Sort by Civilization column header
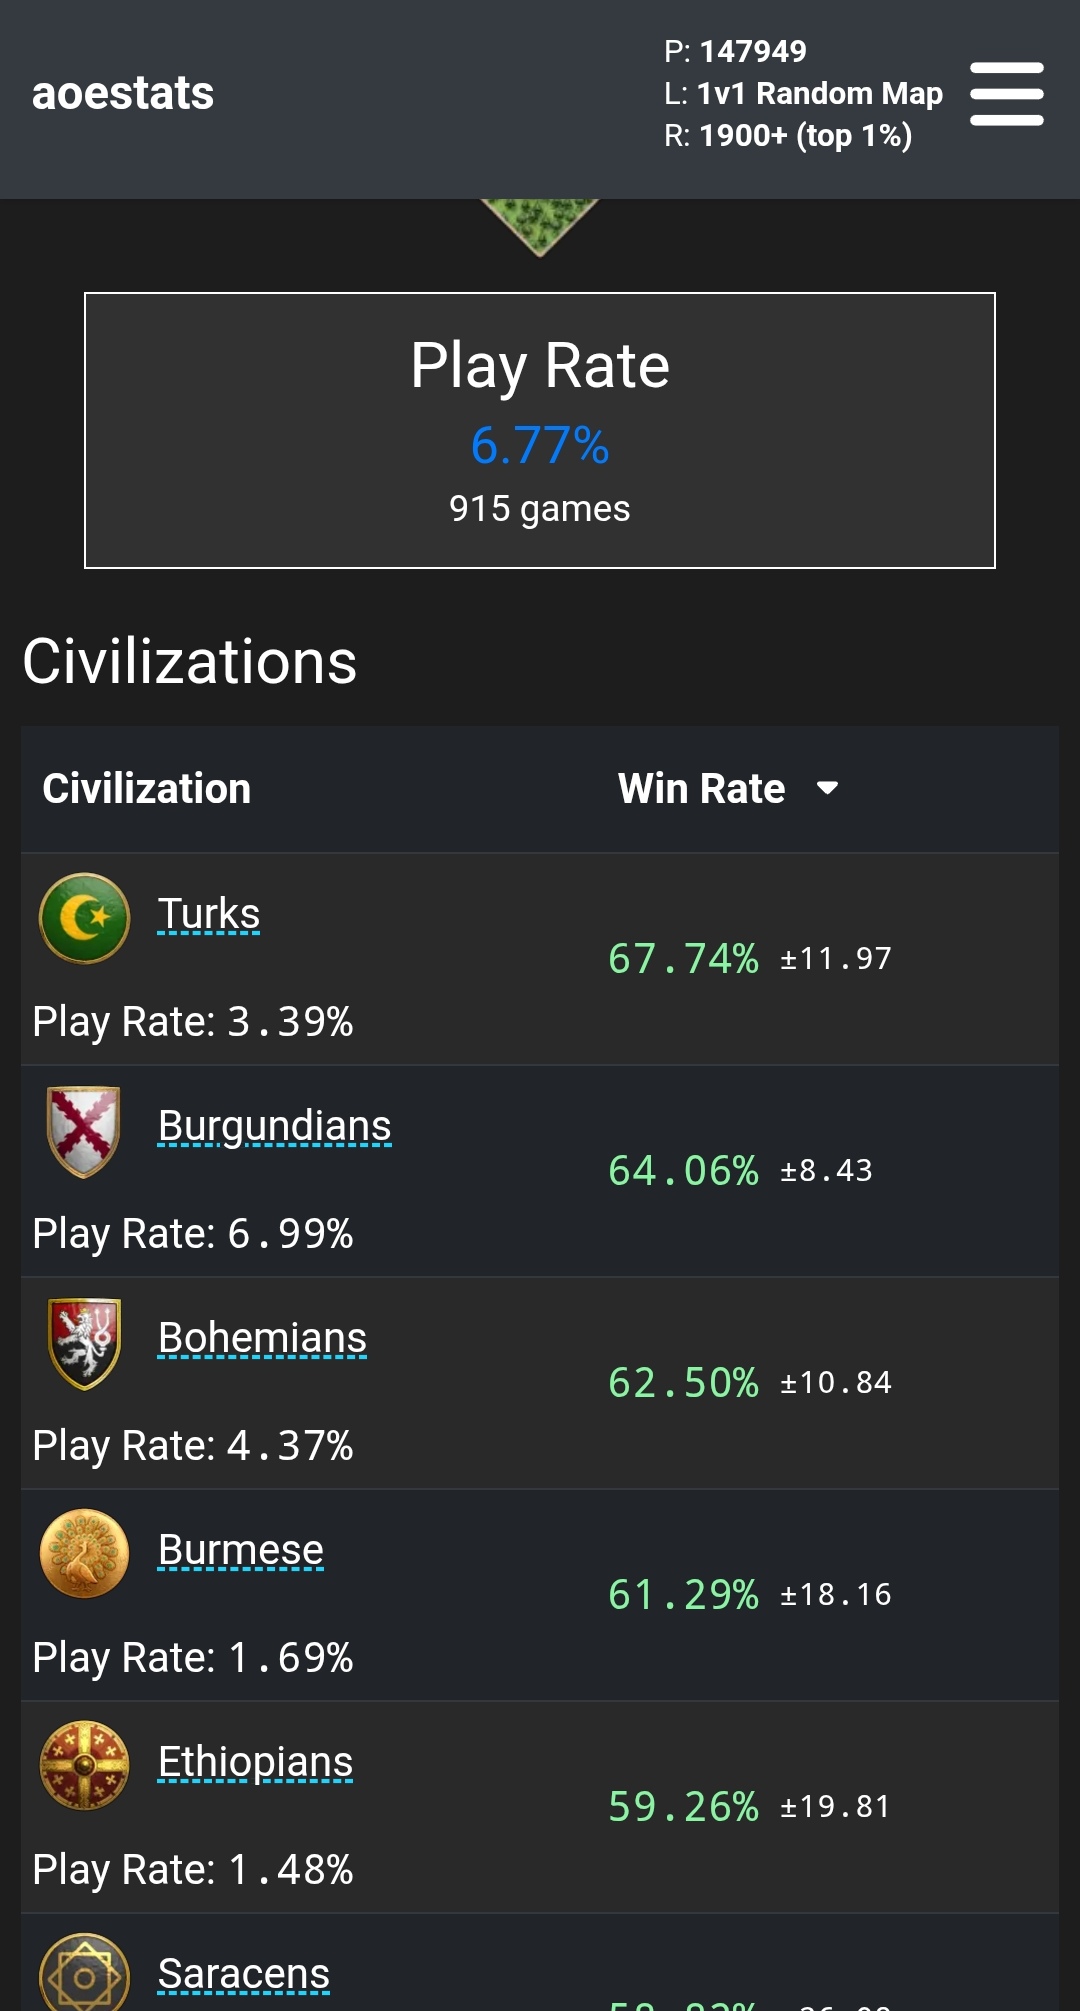1080x2011 pixels. click(146, 789)
